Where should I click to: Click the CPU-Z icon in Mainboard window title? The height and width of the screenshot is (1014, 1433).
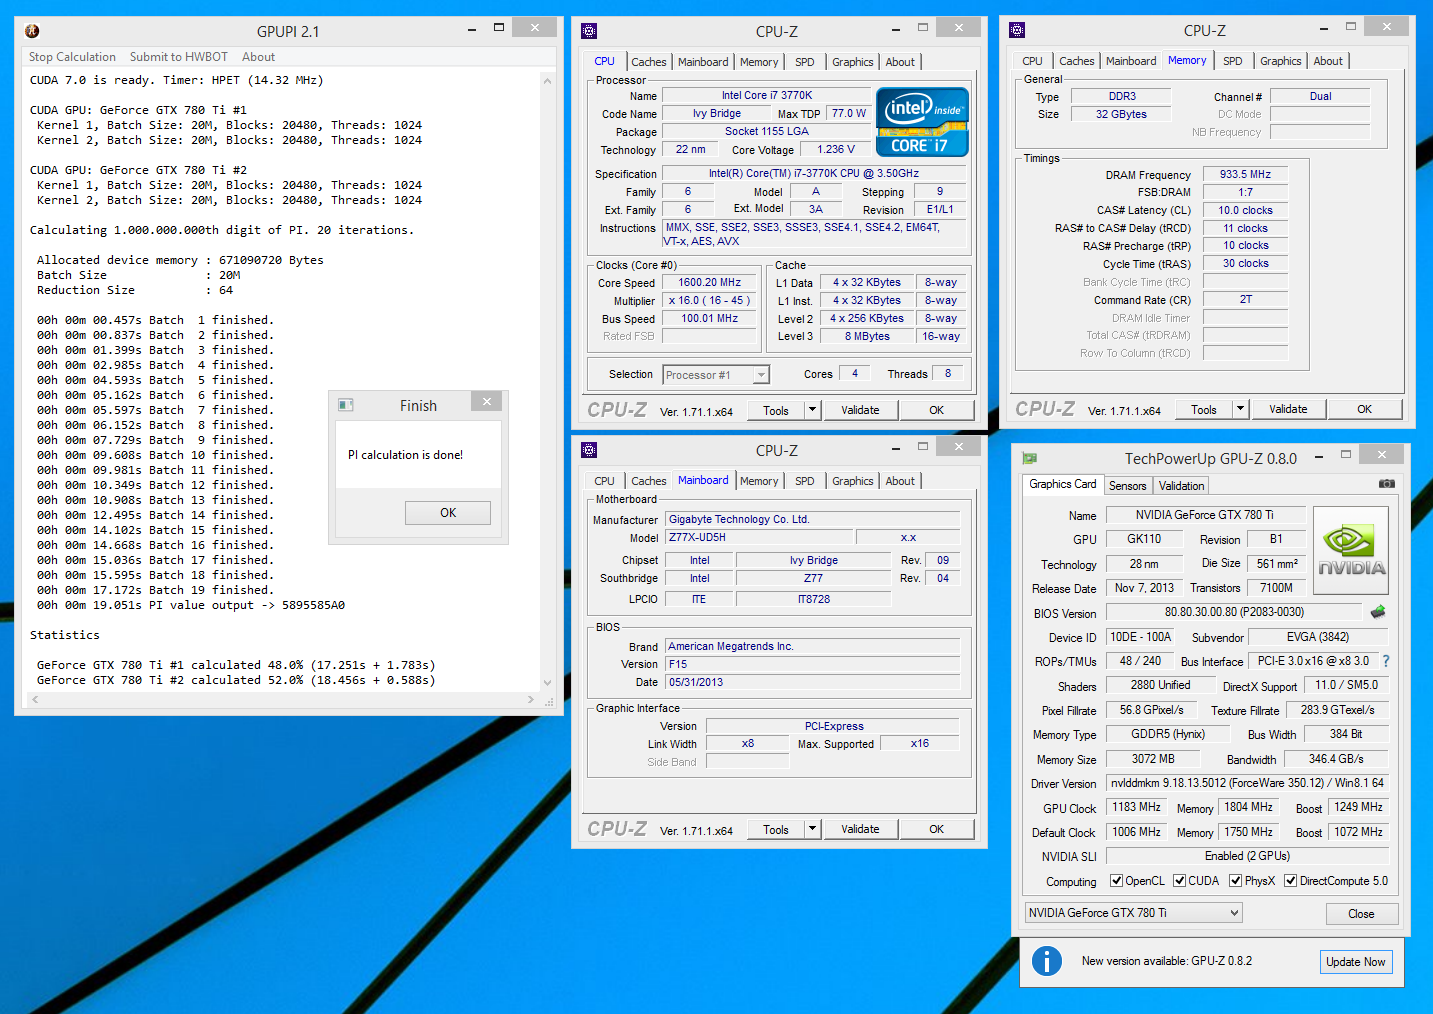coord(589,450)
